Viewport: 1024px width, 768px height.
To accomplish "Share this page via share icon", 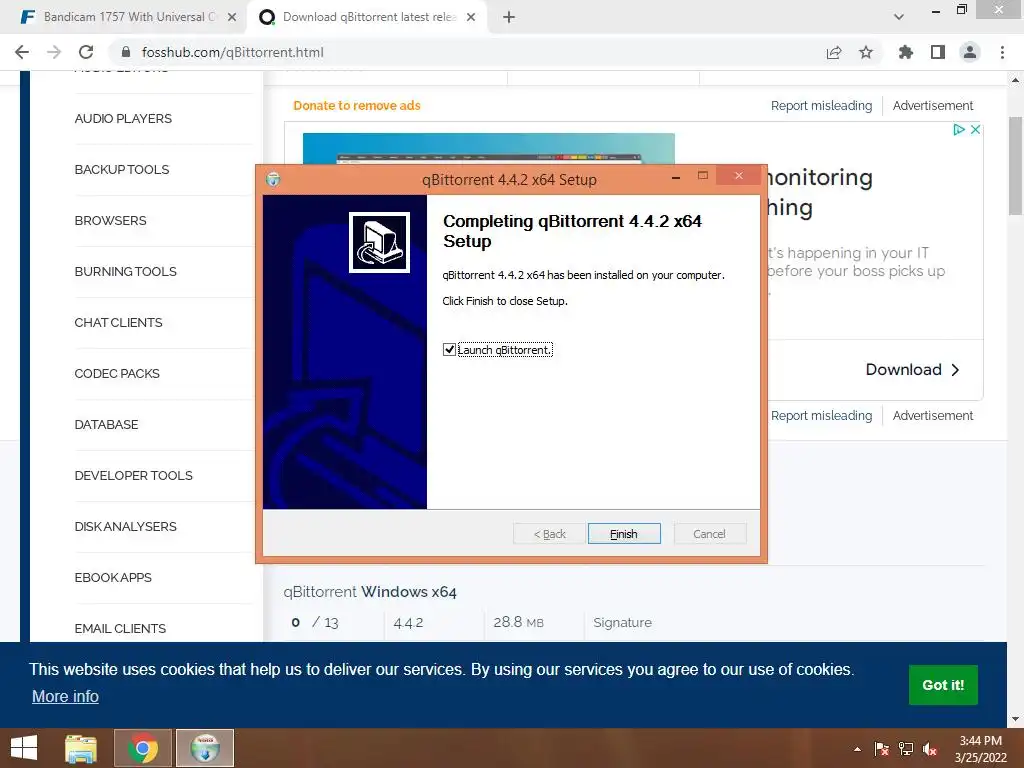I will pos(834,52).
